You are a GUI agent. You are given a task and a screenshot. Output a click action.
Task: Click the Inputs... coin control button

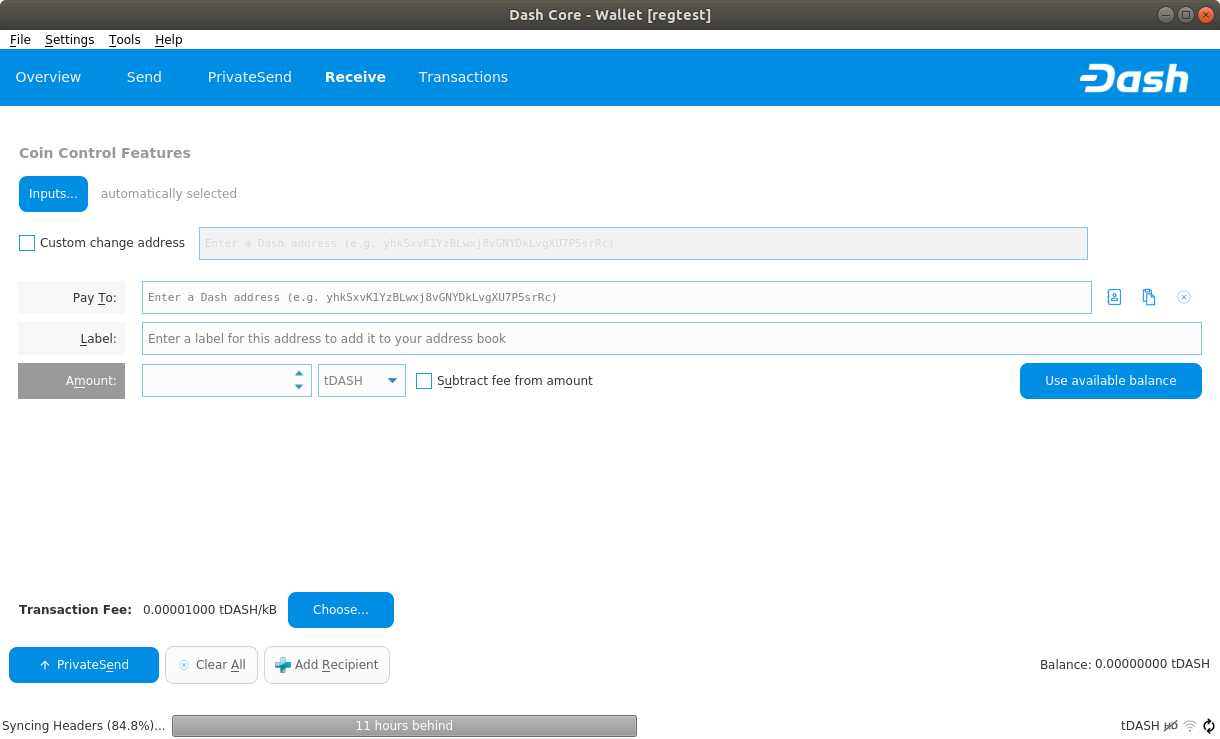pos(53,194)
